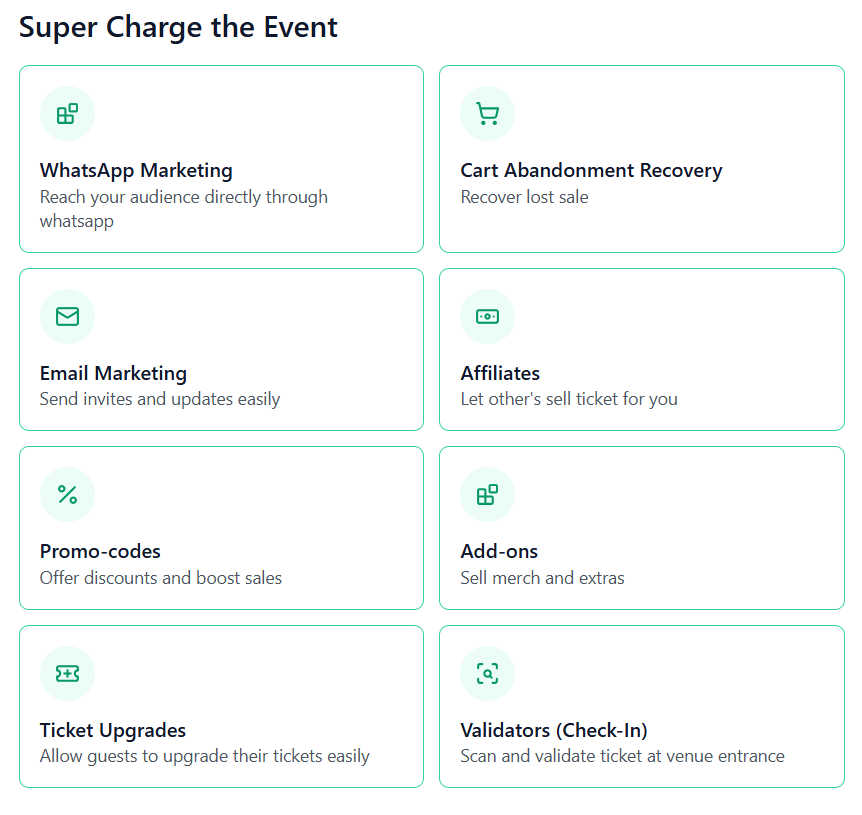The width and height of the screenshot is (862, 815).
Task: Select the Email Marketing heading
Action: coord(113,374)
